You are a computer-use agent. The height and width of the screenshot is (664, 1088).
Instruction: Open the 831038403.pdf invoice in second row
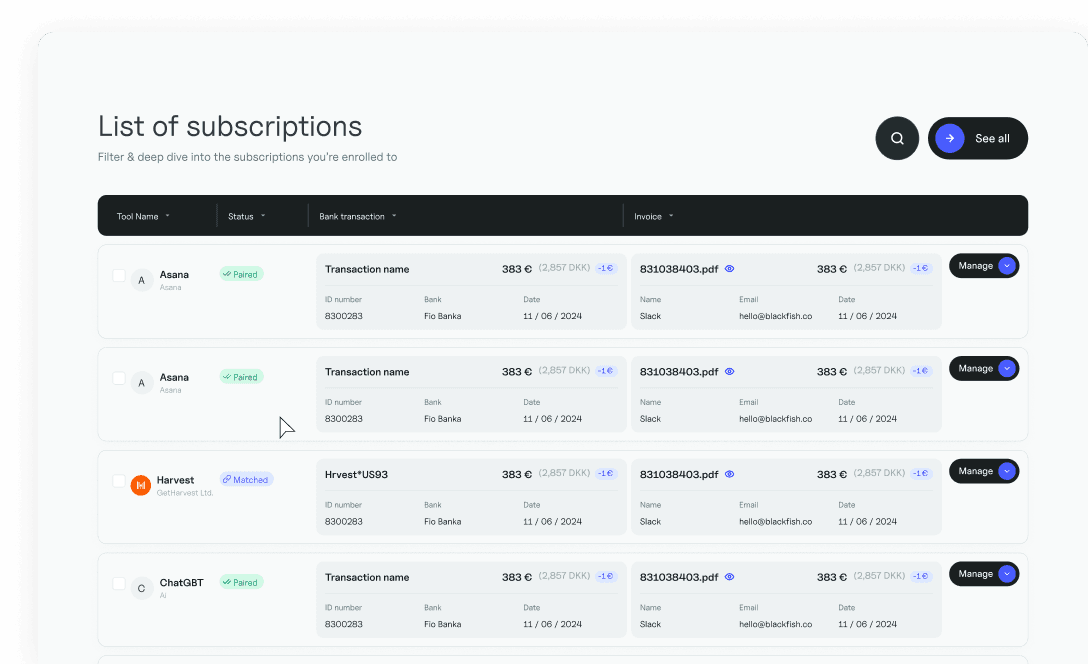tap(679, 372)
